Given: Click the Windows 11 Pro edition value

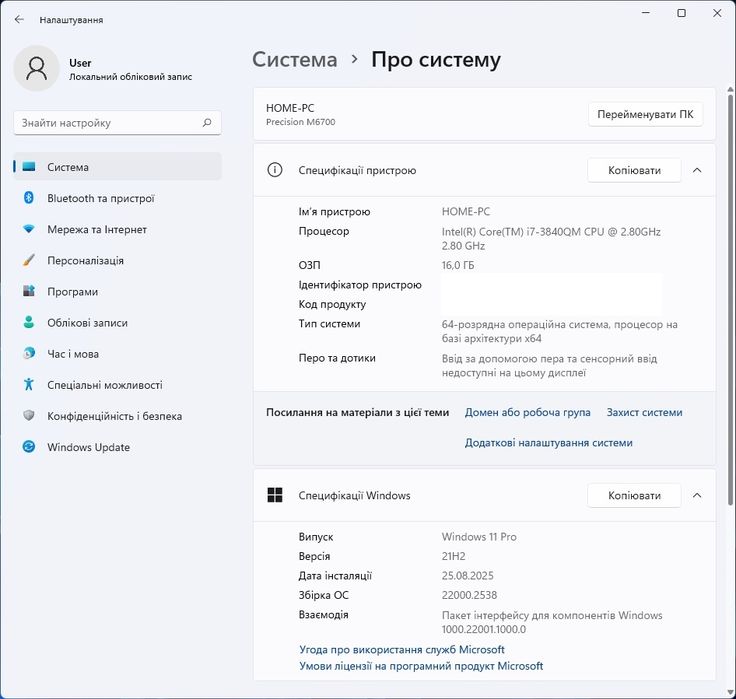Looking at the screenshot, I should coord(479,537).
